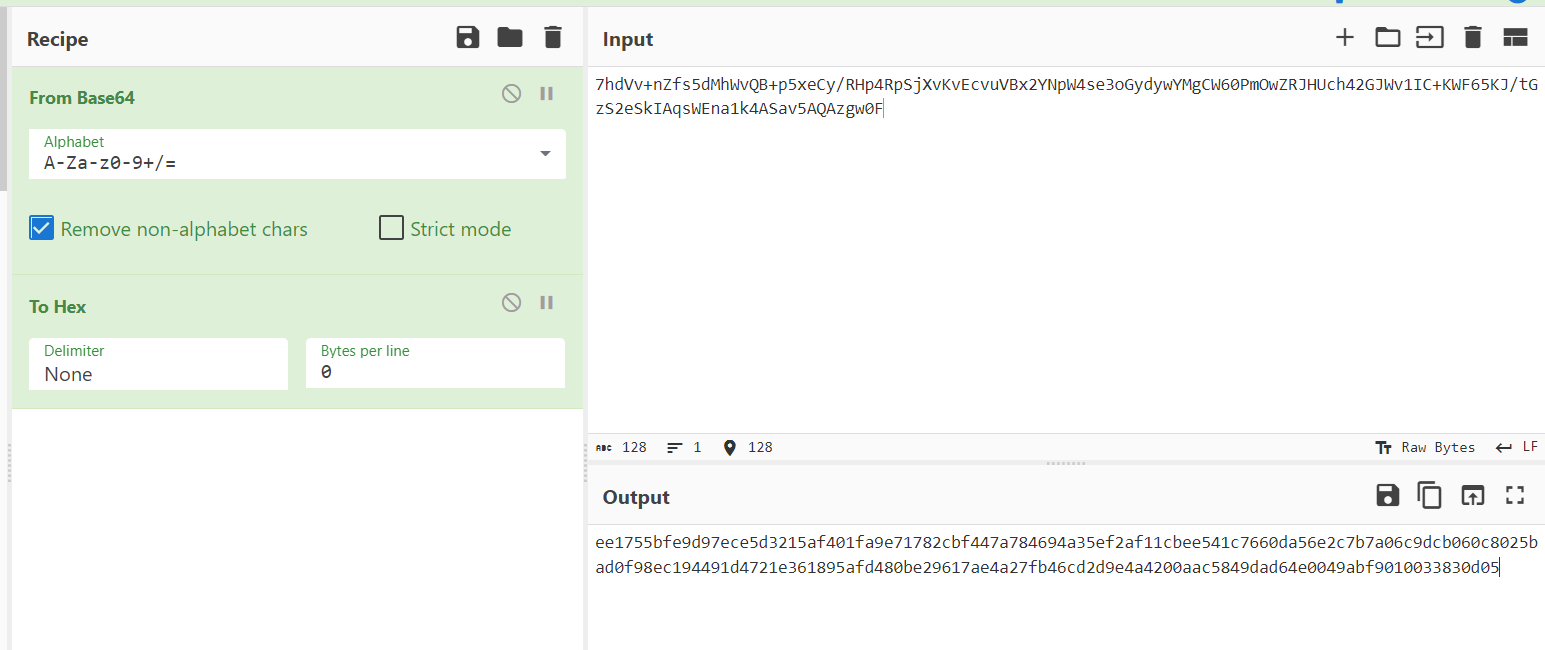Clear recipe with trash icon

(x=553, y=38)
